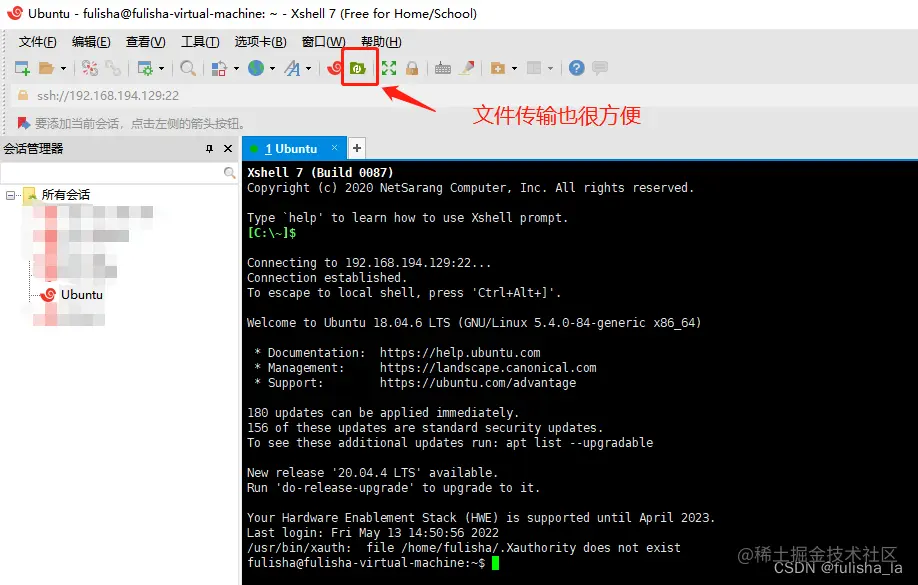Screen dimensions: 918x585
Task: Click the 'Xshell 7 (Build 0087)' text
Action: click(320, 173)
